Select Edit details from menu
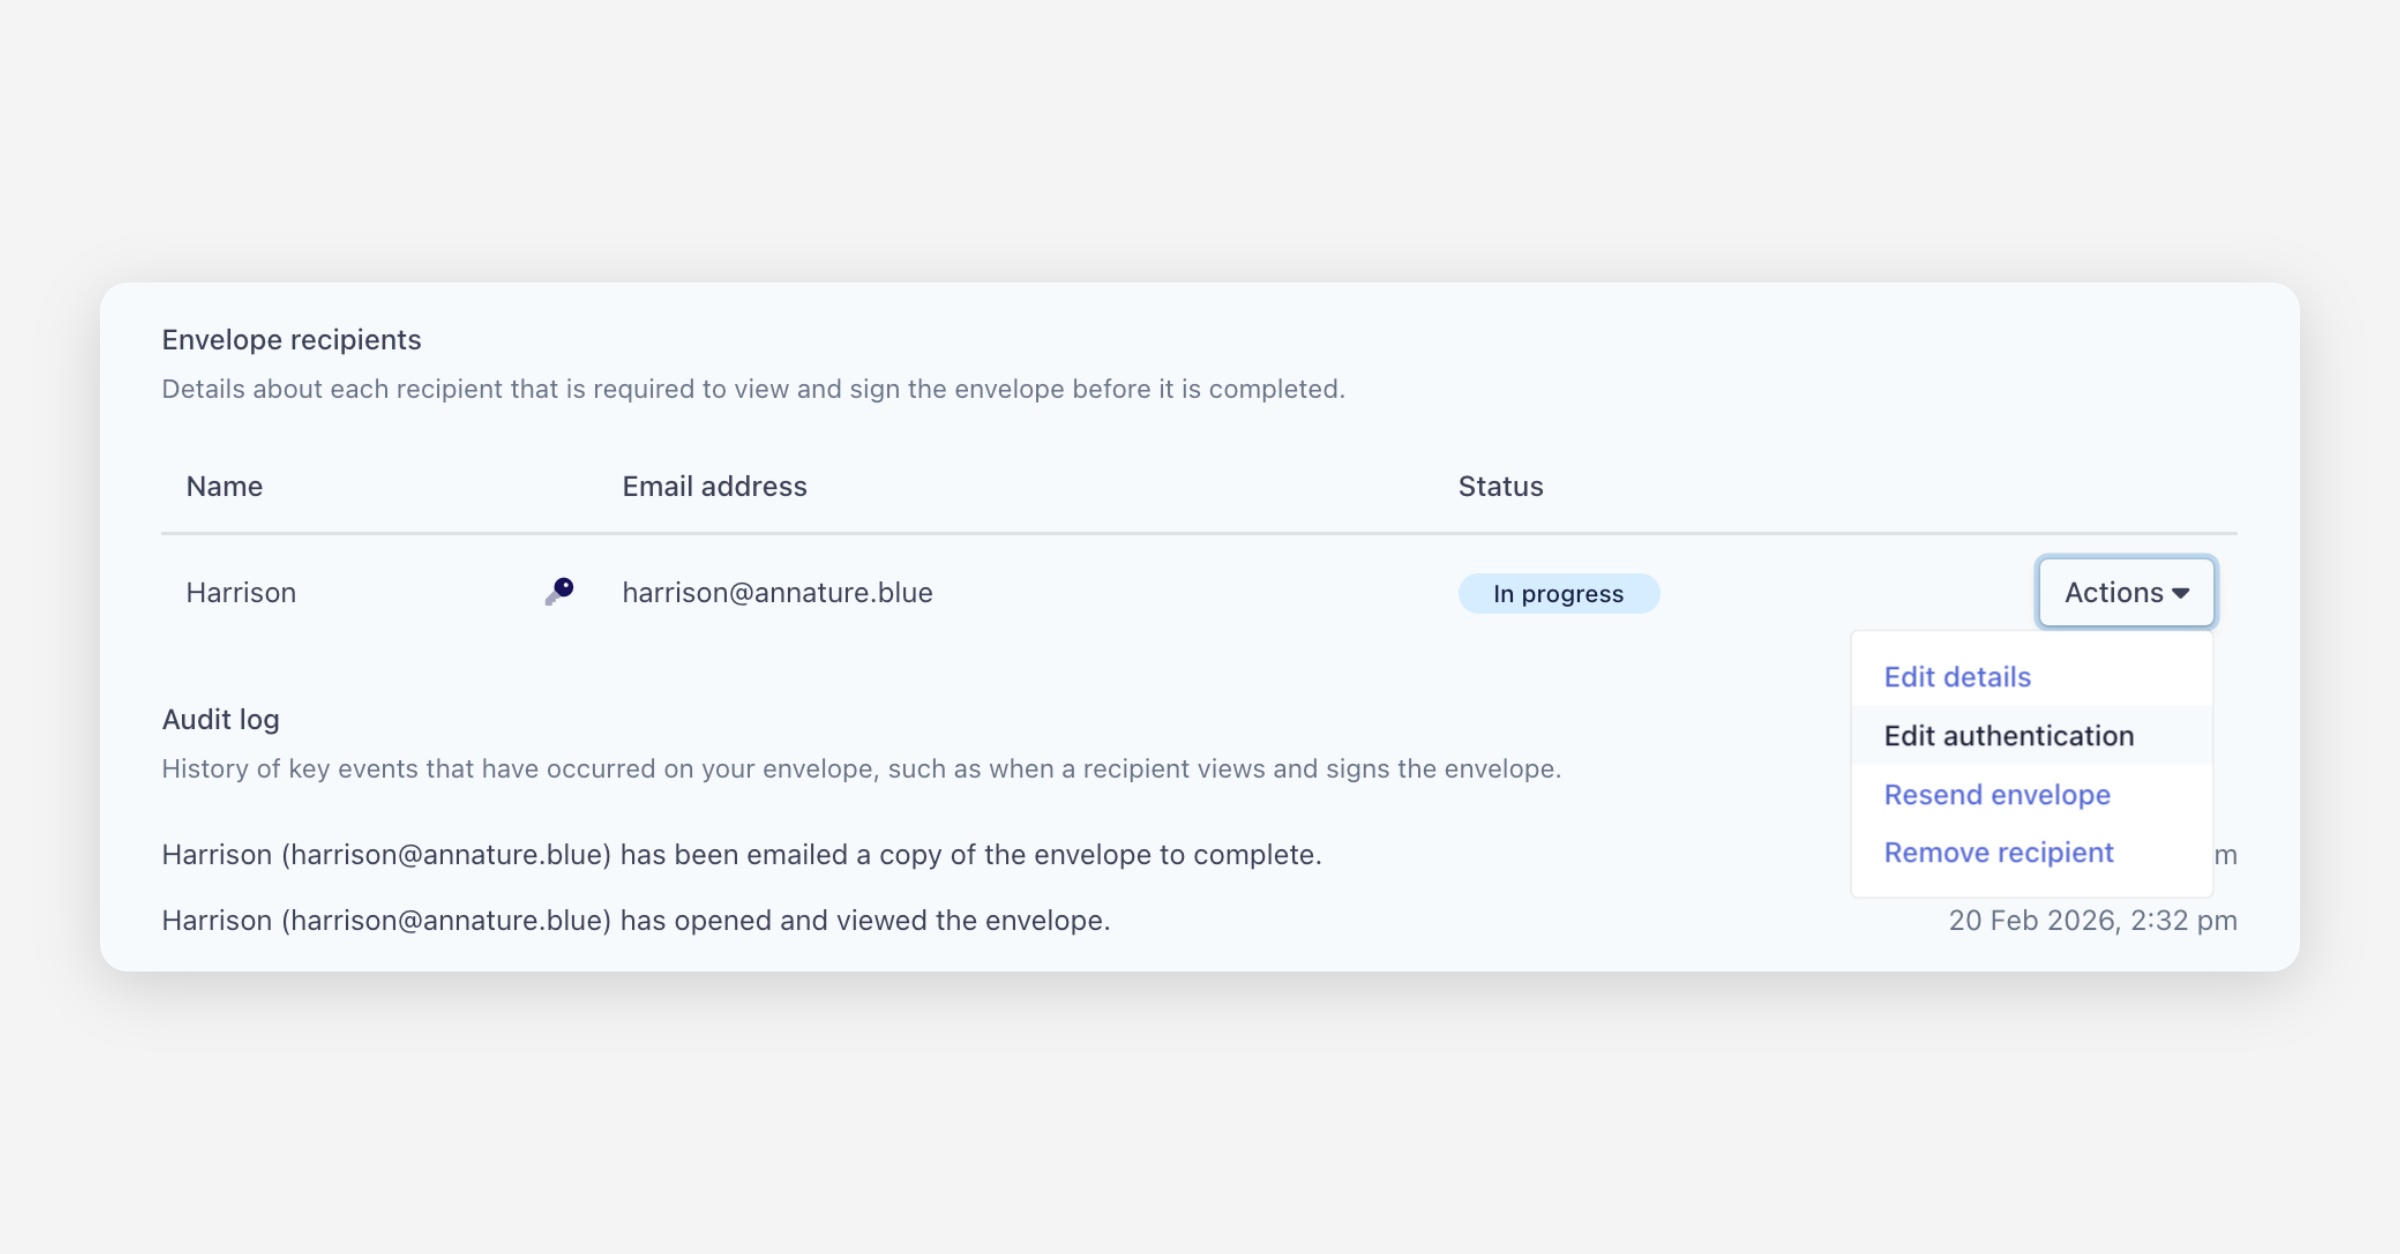This screenshot has width=2400, height=1254. [1957, 677]
